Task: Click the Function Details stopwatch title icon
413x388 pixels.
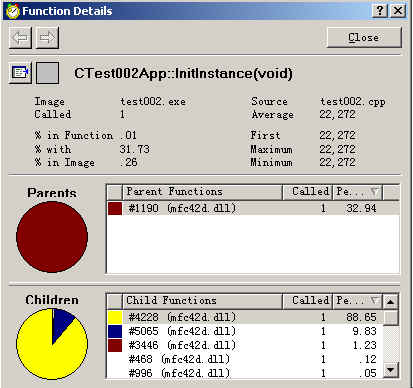Action: [x=13, y=11]
